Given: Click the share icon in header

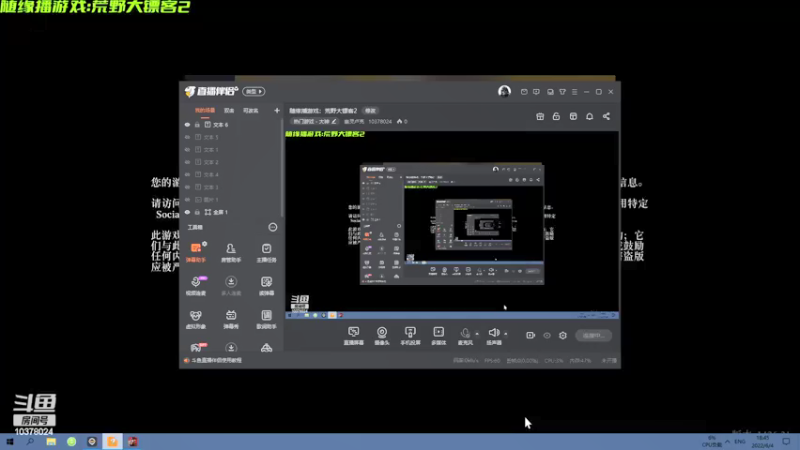Looking at the screenshot, I should [606, 116].
